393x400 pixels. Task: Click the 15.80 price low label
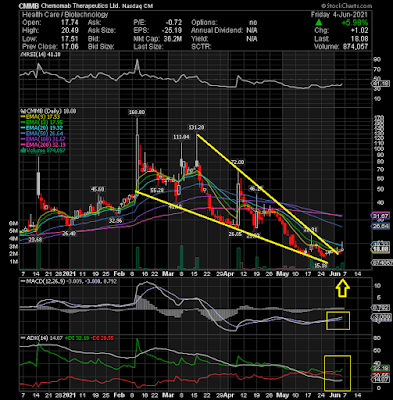(321, 266)
